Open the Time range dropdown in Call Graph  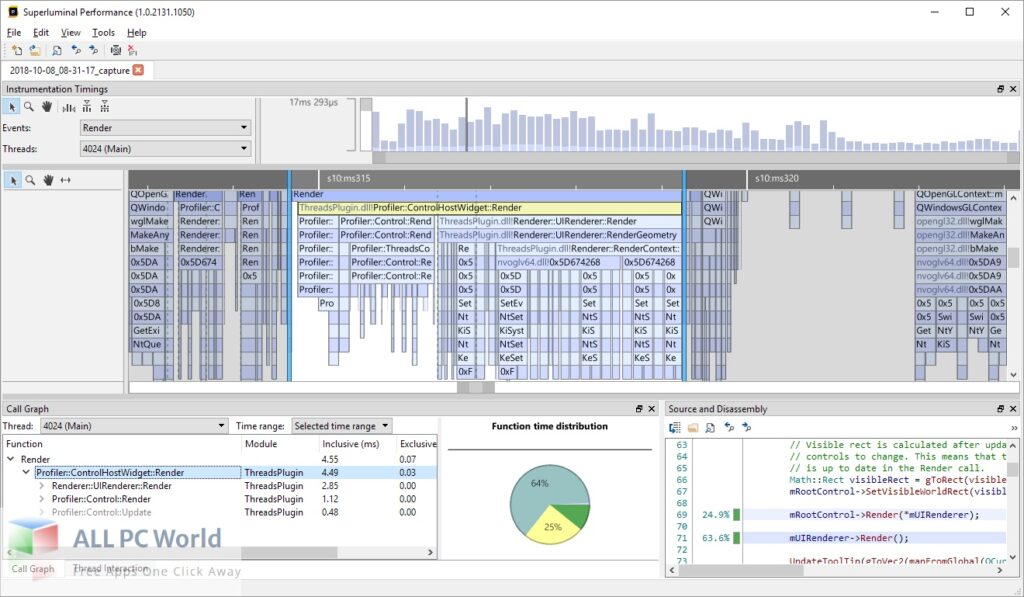(342, 426)
